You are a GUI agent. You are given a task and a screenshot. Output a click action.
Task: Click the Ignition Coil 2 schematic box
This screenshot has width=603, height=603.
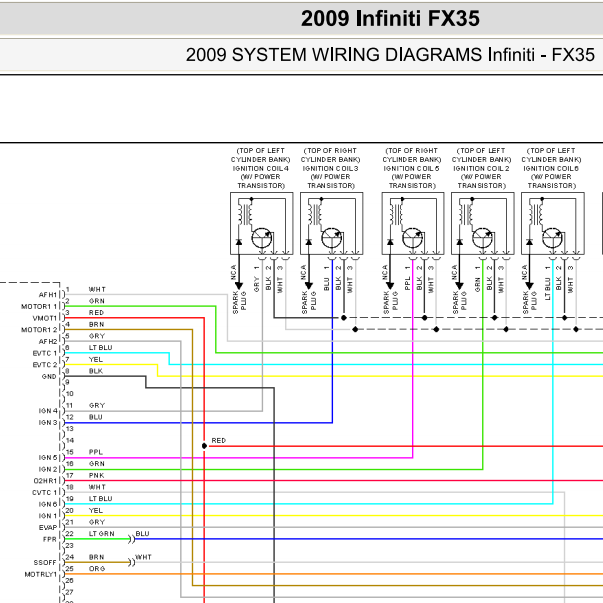(x=483, y=223)
